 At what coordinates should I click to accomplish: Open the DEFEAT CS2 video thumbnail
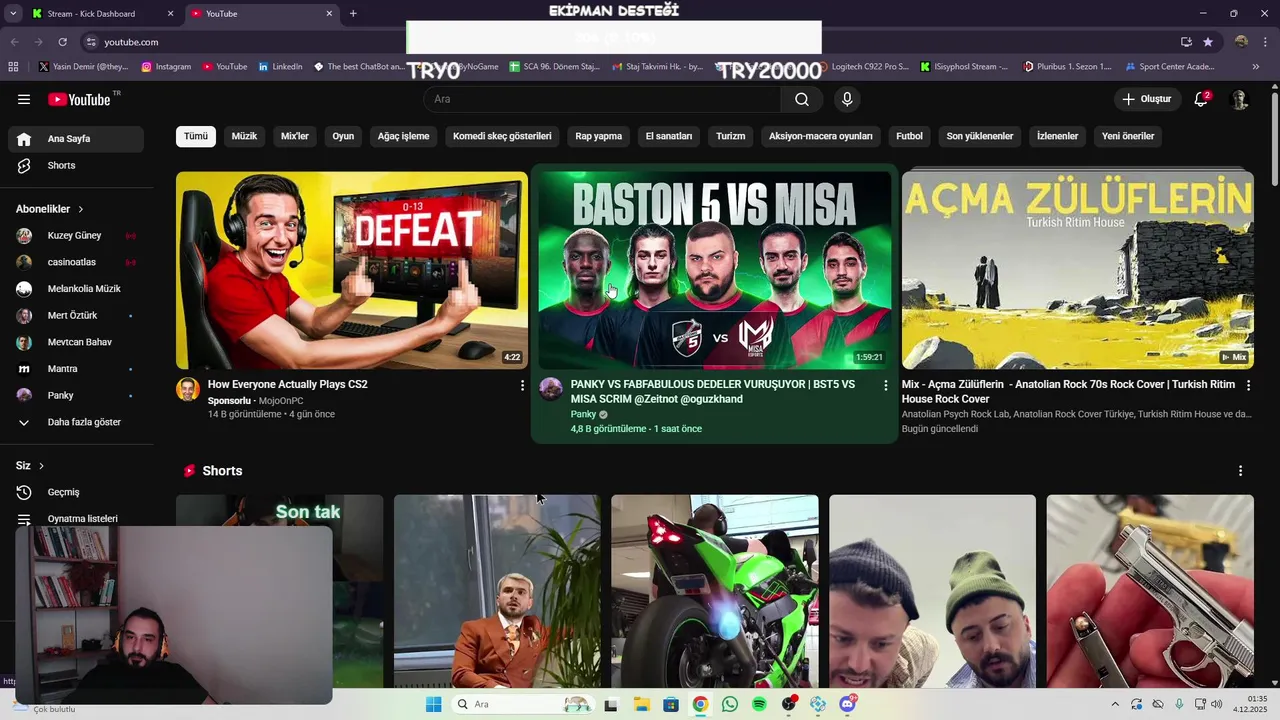click(352, 270)
